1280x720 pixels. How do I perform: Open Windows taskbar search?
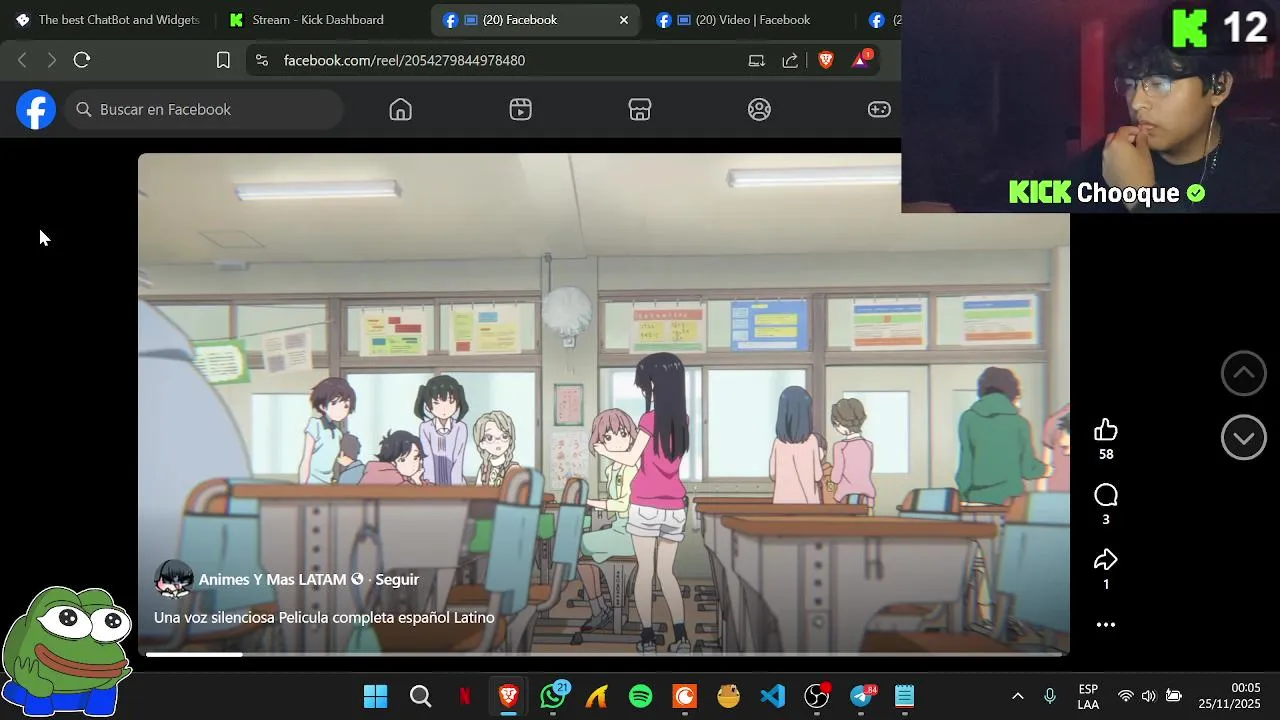click(x=421, y=696)
